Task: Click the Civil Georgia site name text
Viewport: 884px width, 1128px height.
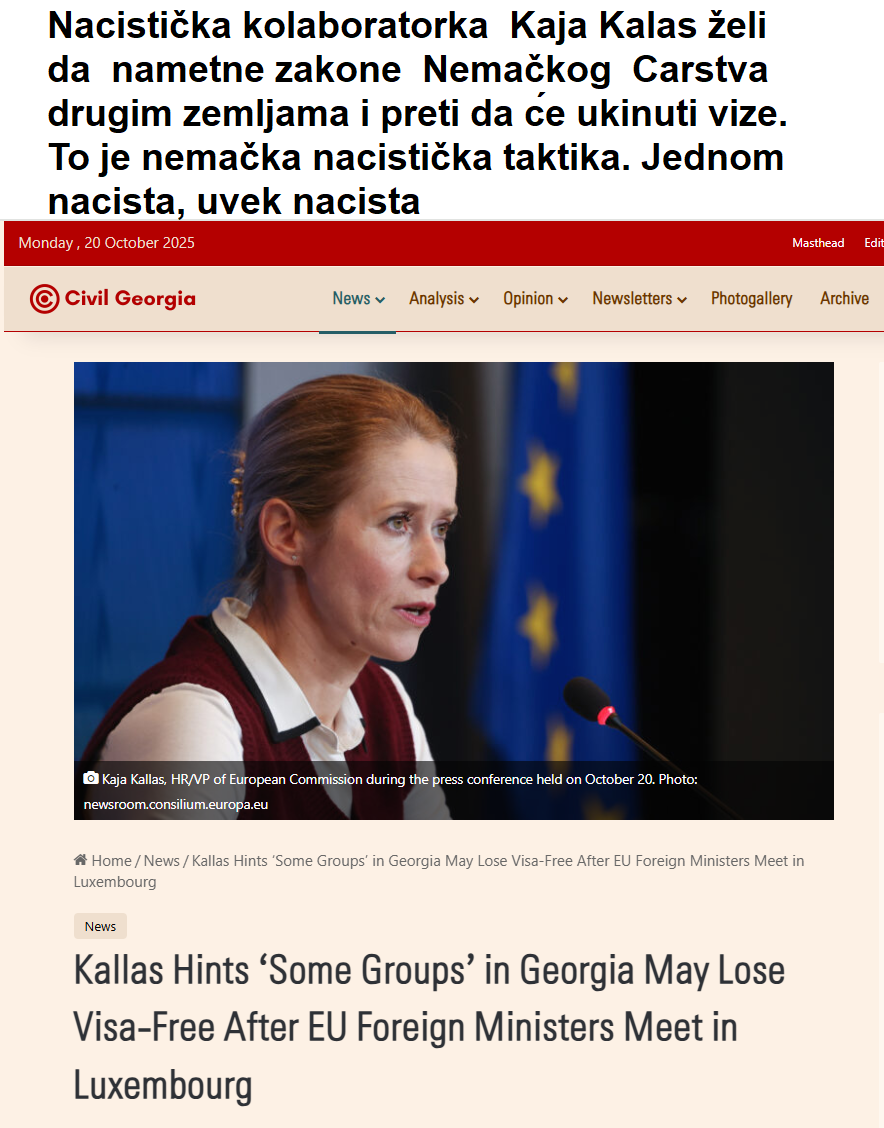Action: point(130,299)
